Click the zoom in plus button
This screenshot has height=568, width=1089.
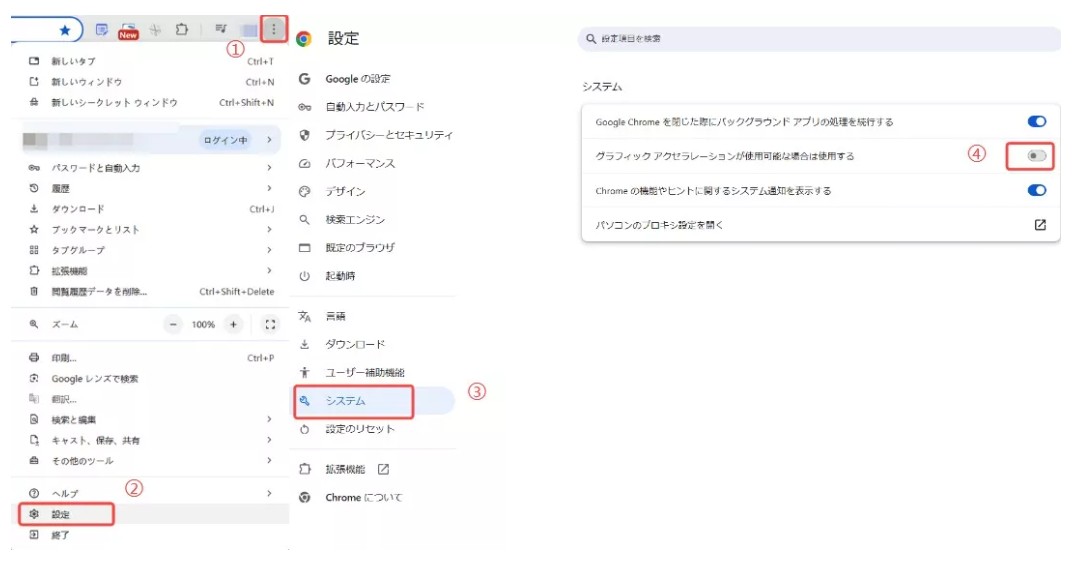point(233,325)
